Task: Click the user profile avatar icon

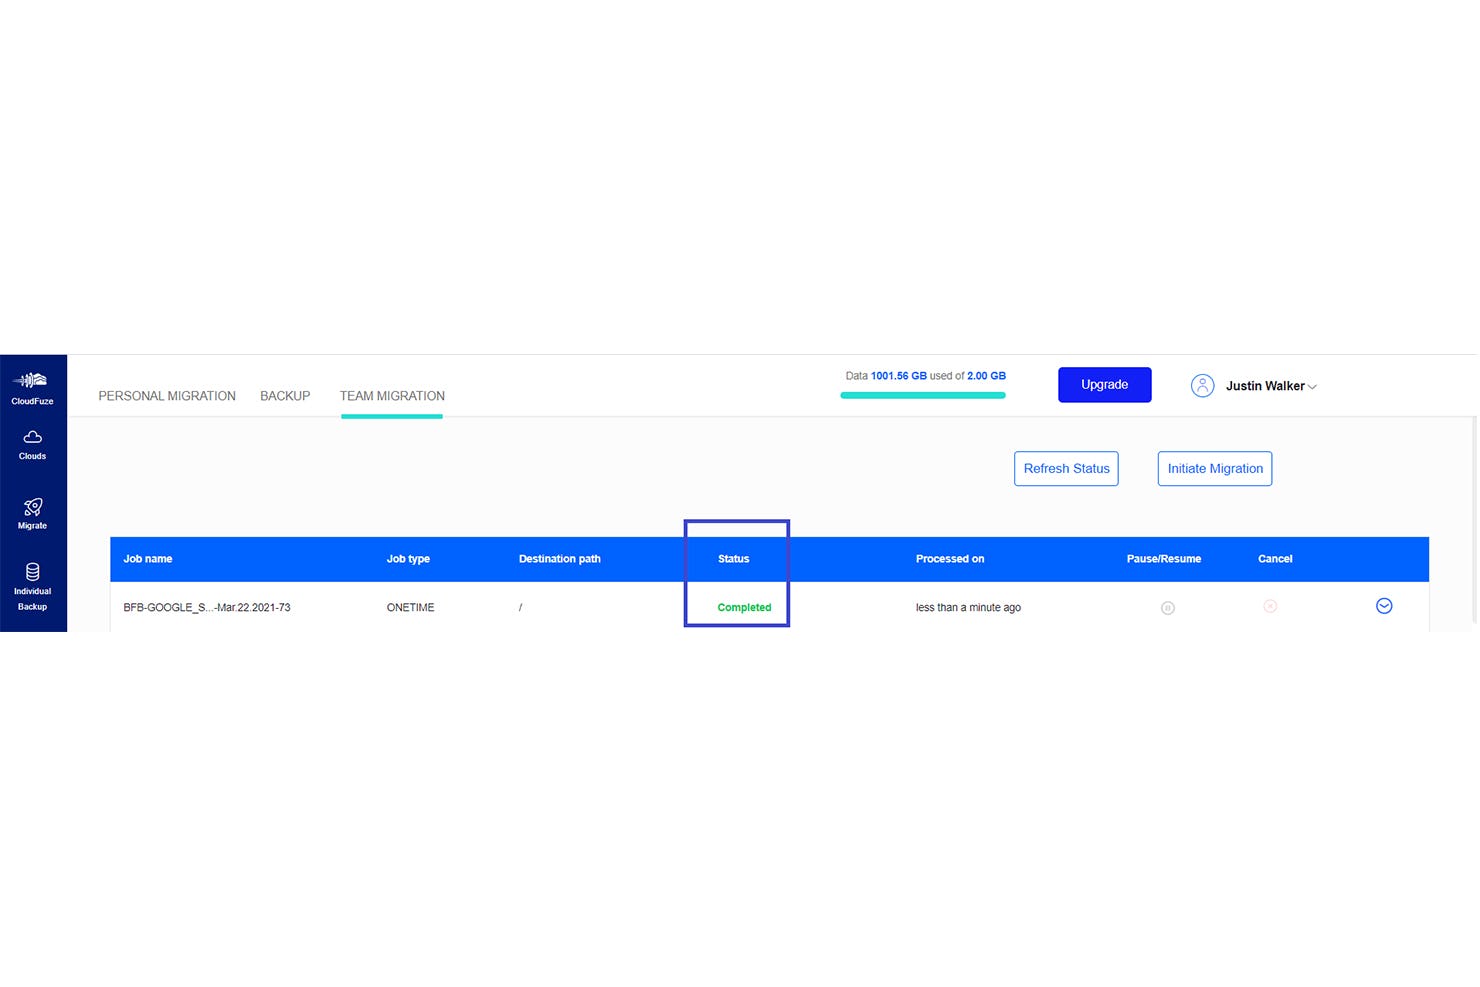Action: pyautogui.click(x=1202, y=385)
